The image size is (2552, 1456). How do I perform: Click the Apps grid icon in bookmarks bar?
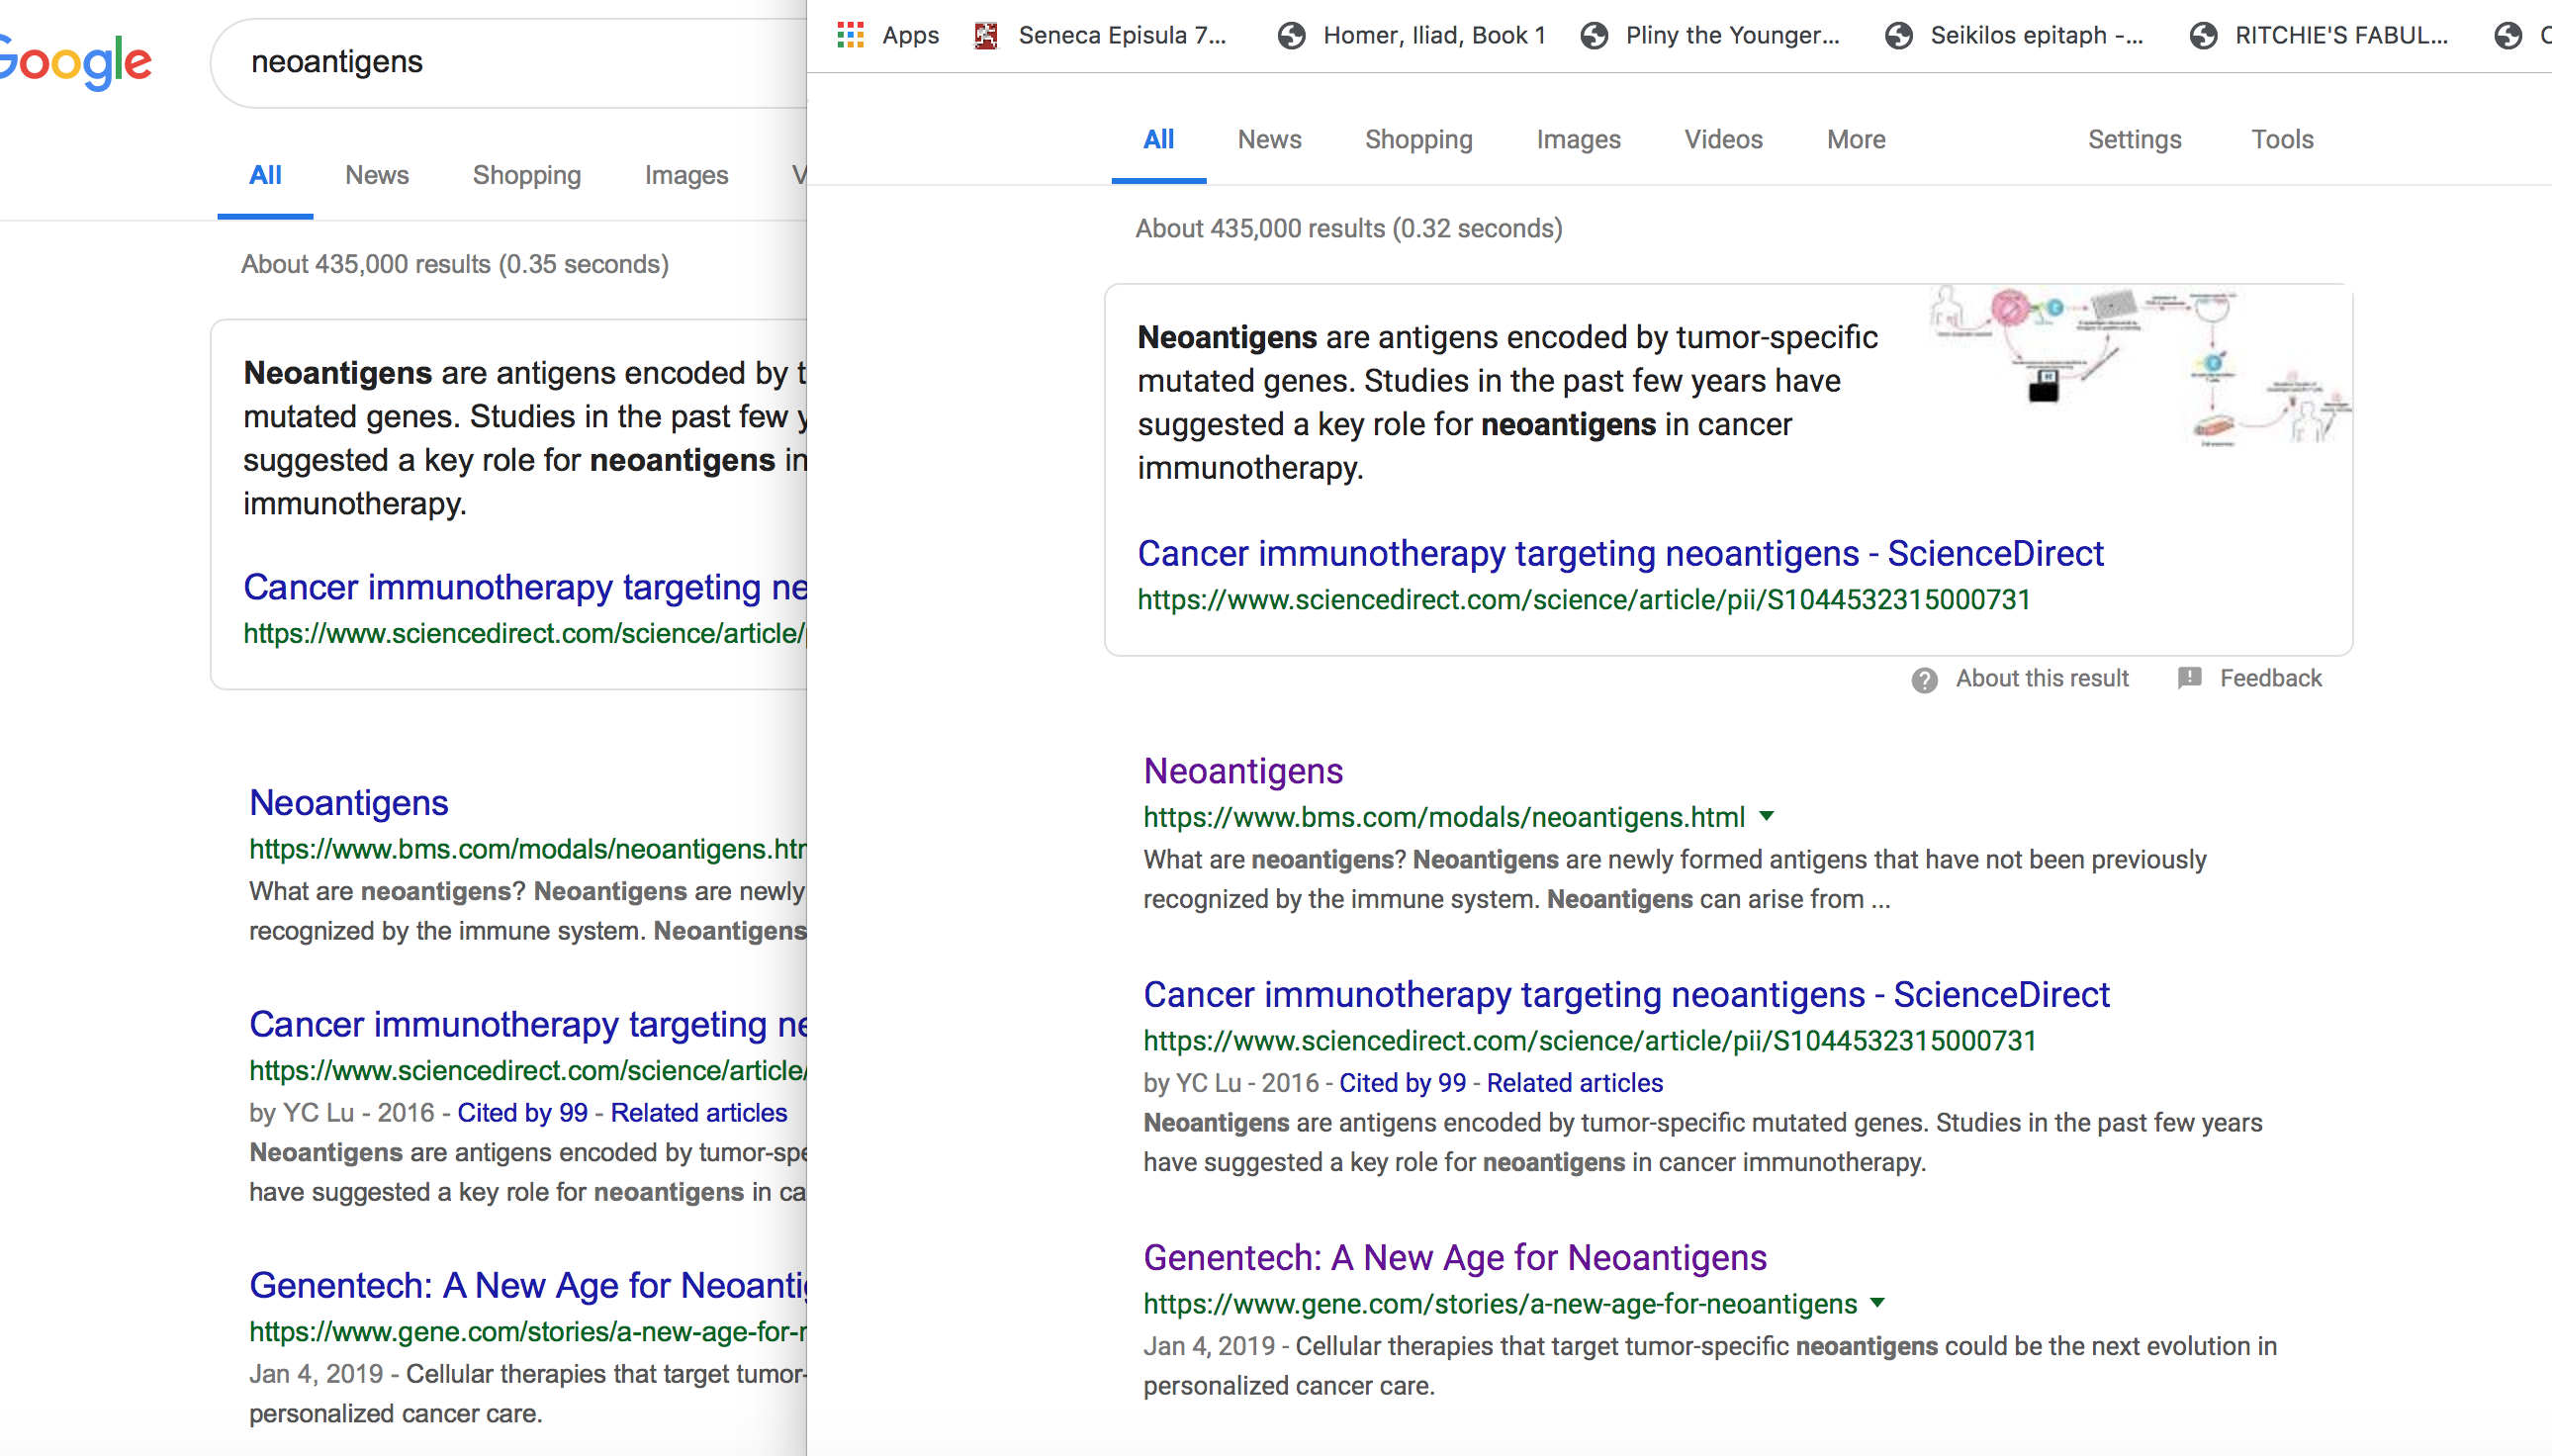click(850, 35)
